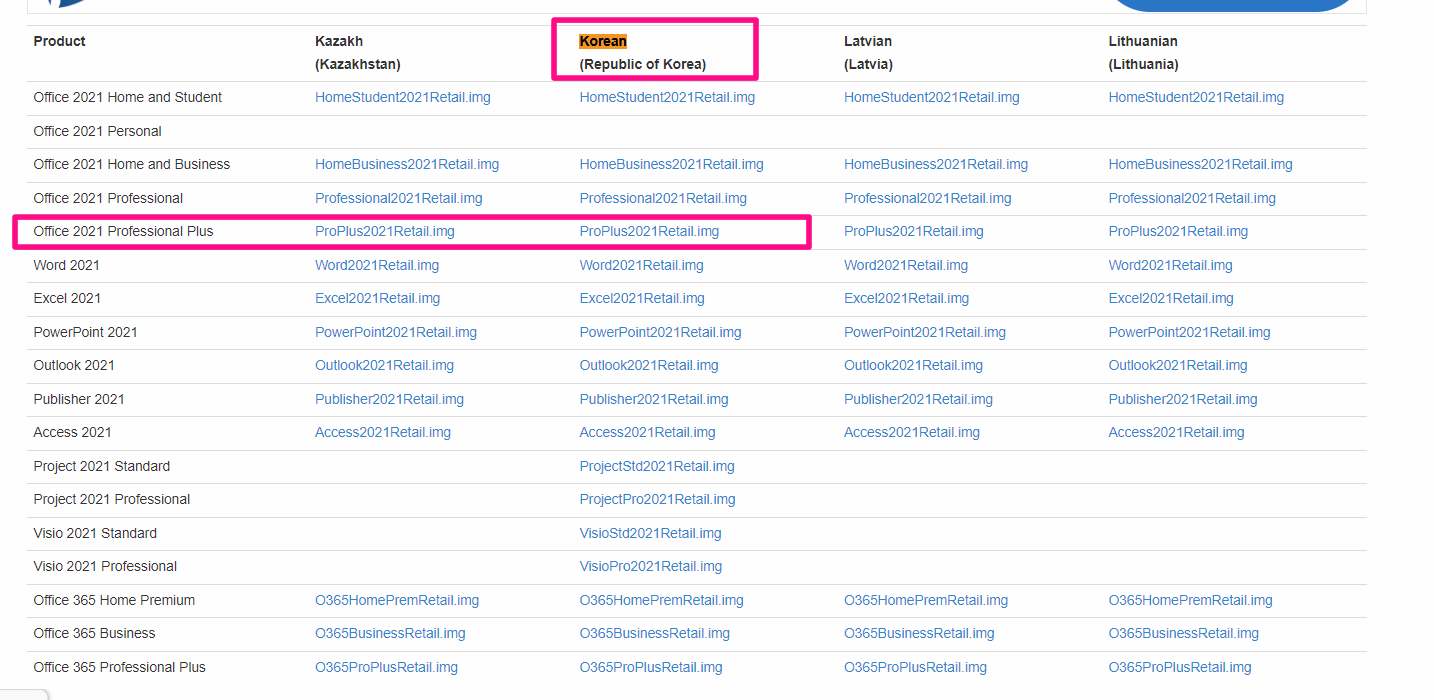The height and width of the screenshot is (700, 1434).
Task: Get Korean Word2021Retail.img
Action: [642, 265]
